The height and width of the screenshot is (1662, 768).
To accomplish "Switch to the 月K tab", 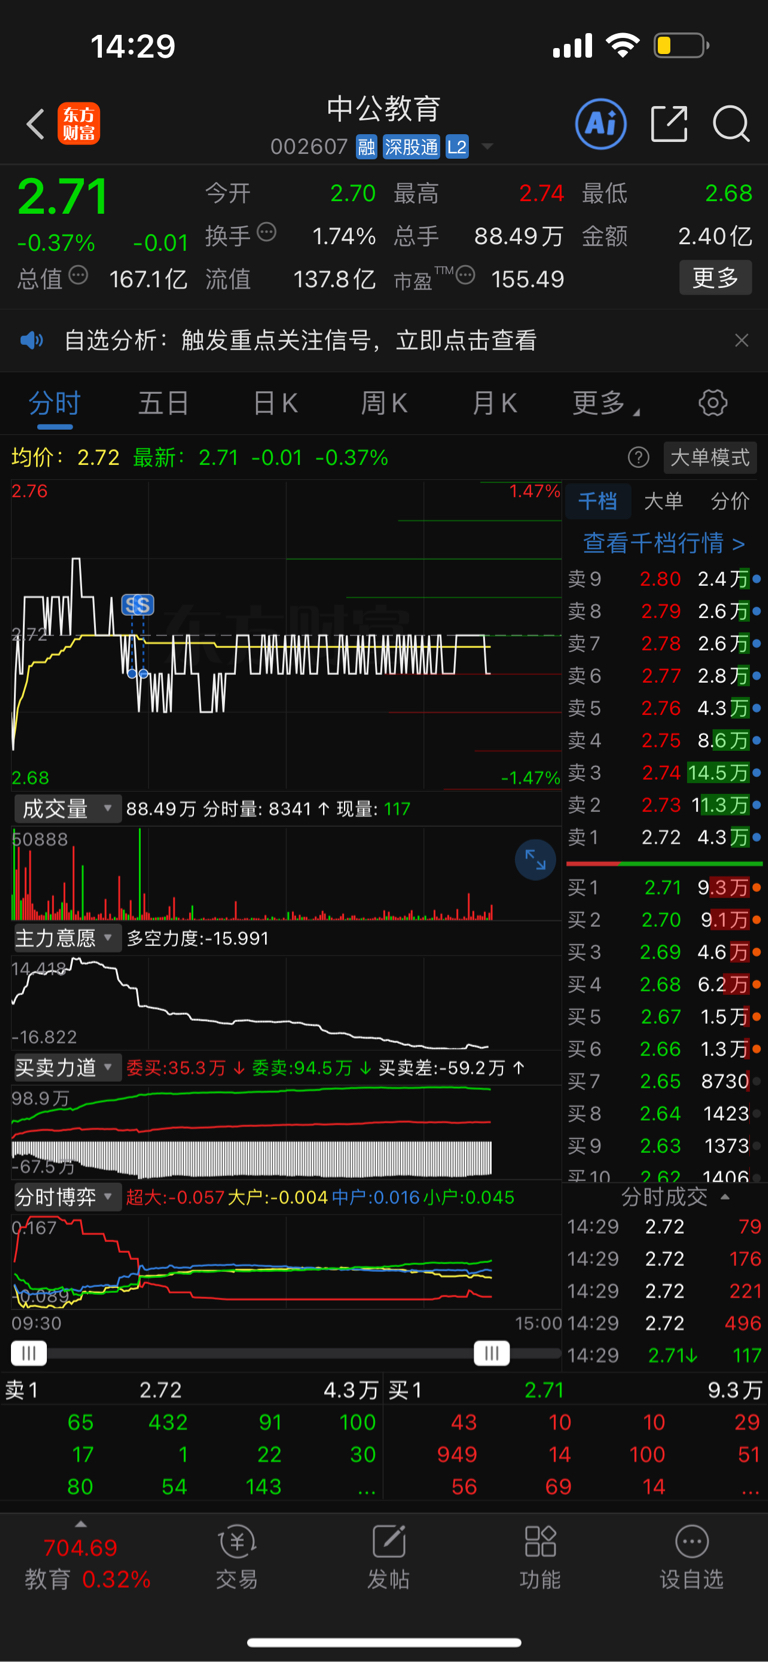I will click(494, 403).
